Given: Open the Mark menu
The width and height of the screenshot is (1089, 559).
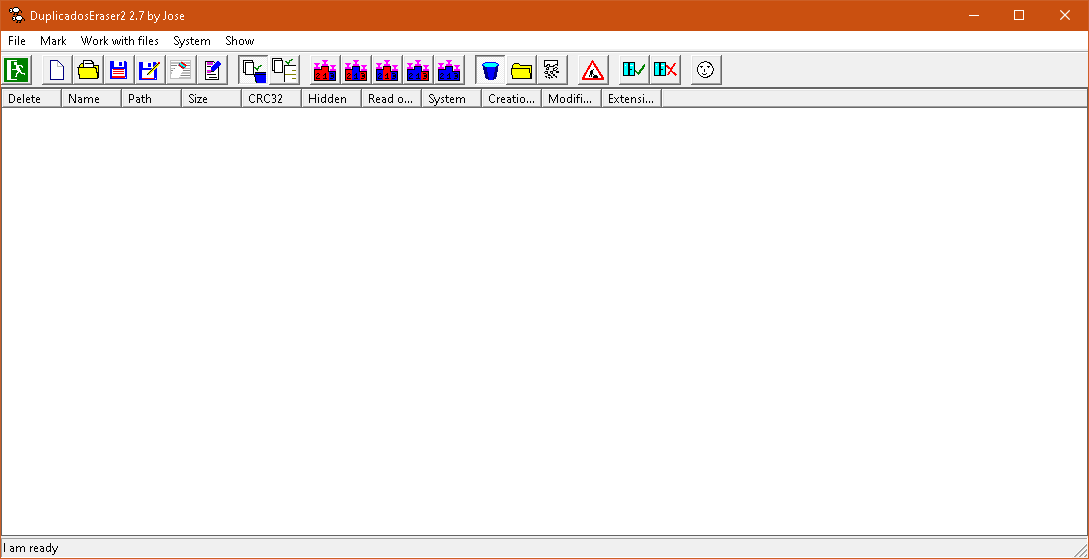Looking at the screenshot, I should (53, 41).
